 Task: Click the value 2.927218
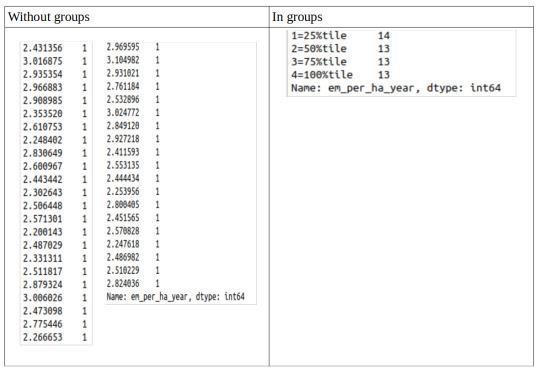[123, 139]
